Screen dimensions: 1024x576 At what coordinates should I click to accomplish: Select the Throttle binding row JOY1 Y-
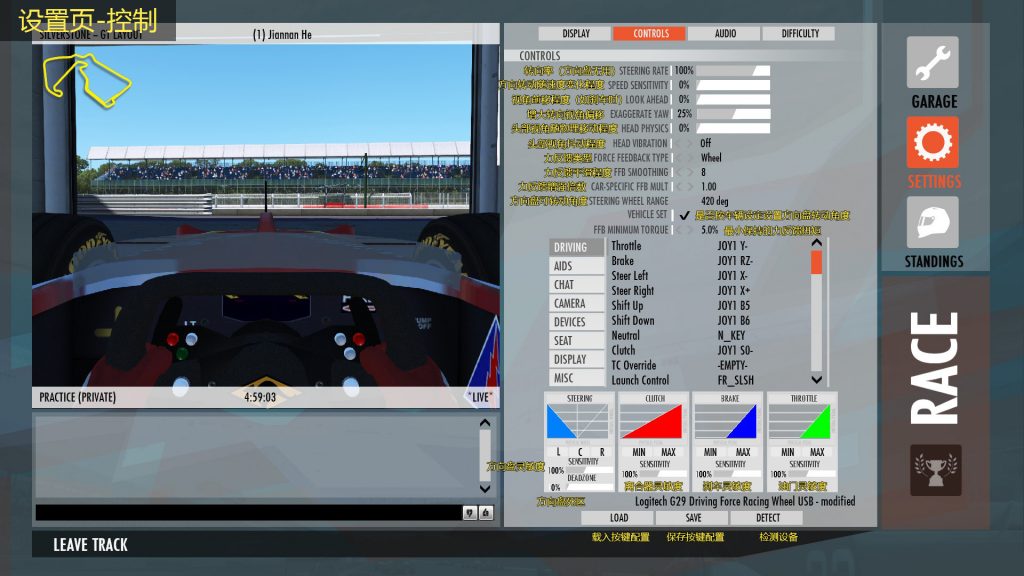709,246
